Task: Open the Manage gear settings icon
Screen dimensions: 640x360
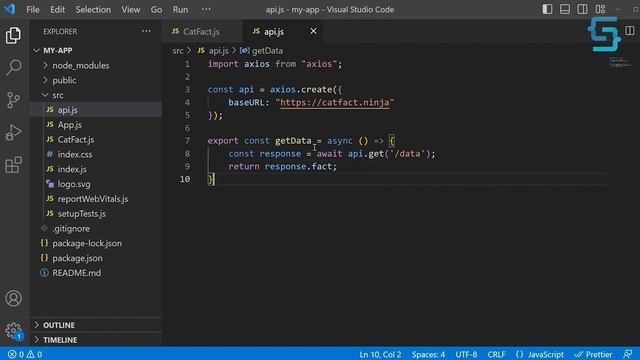Action: point(13,331)
